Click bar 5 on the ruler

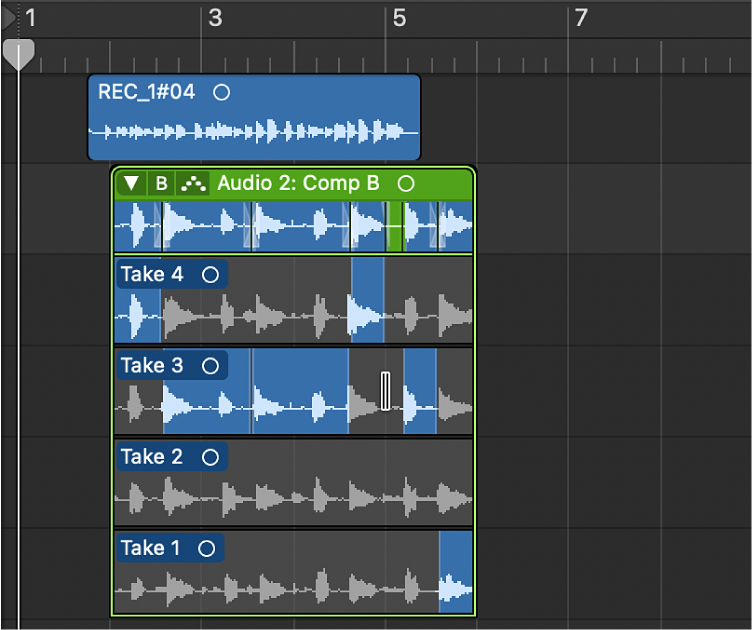tap(400, 18)
